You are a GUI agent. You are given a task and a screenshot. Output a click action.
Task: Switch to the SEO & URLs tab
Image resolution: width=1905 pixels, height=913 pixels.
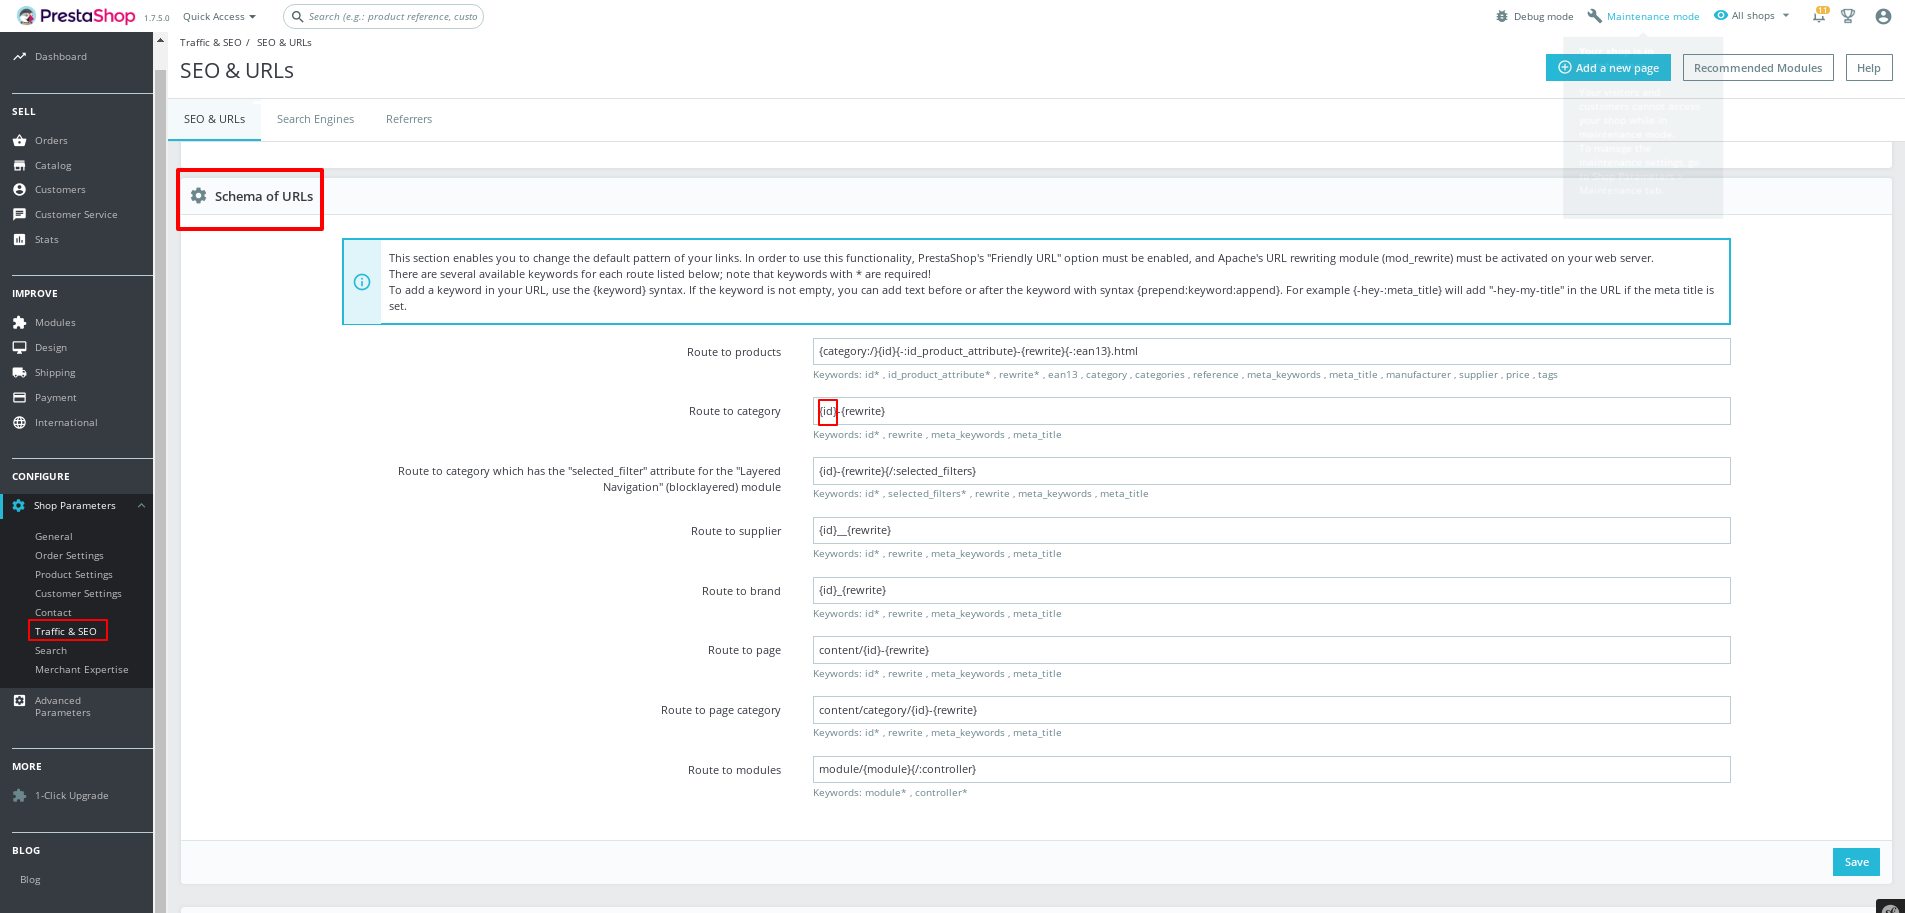click(x=214, y=119)
